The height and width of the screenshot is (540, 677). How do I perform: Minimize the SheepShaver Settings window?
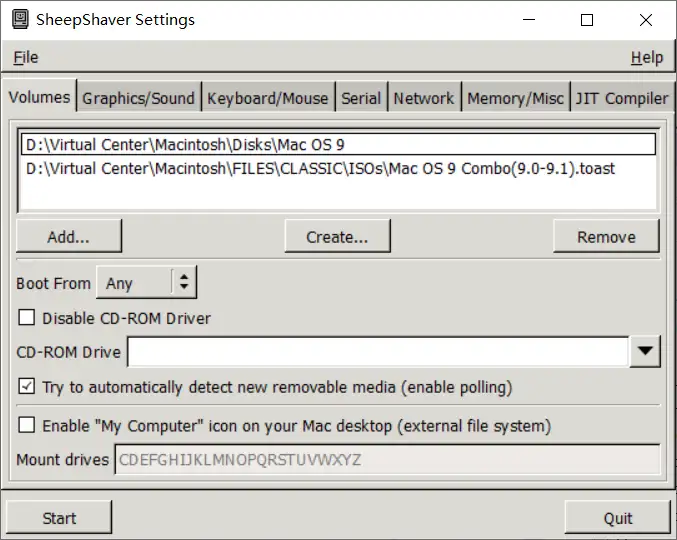[529, 19]
